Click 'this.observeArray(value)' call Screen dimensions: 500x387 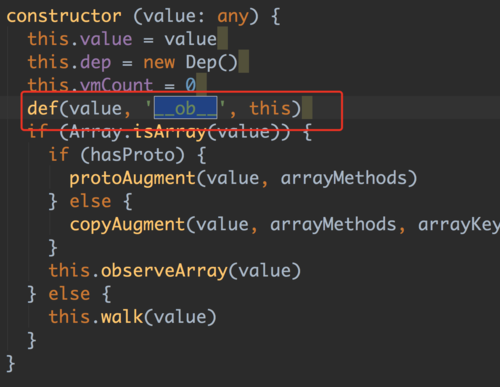coord(175,271)
